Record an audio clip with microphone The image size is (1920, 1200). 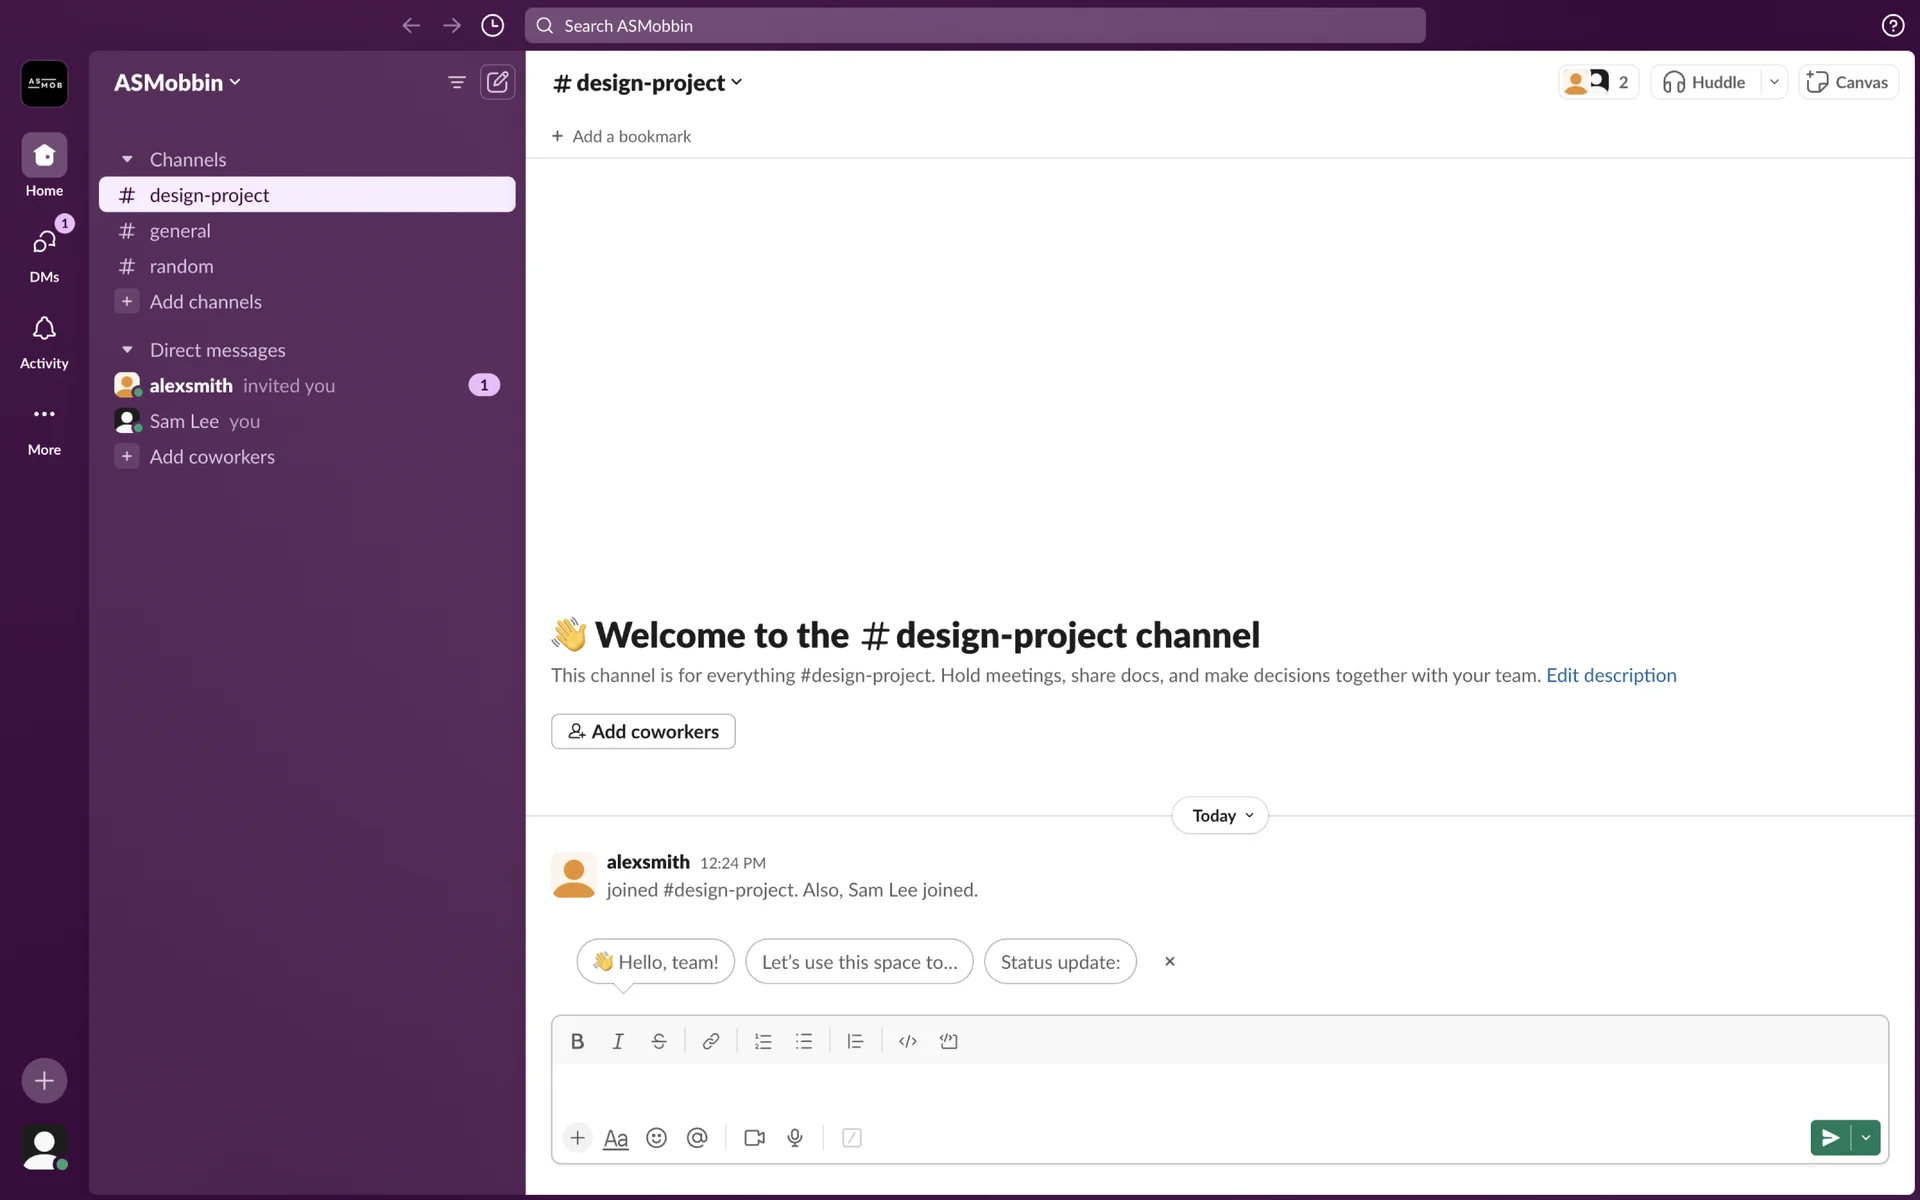tap(795, 1138)
